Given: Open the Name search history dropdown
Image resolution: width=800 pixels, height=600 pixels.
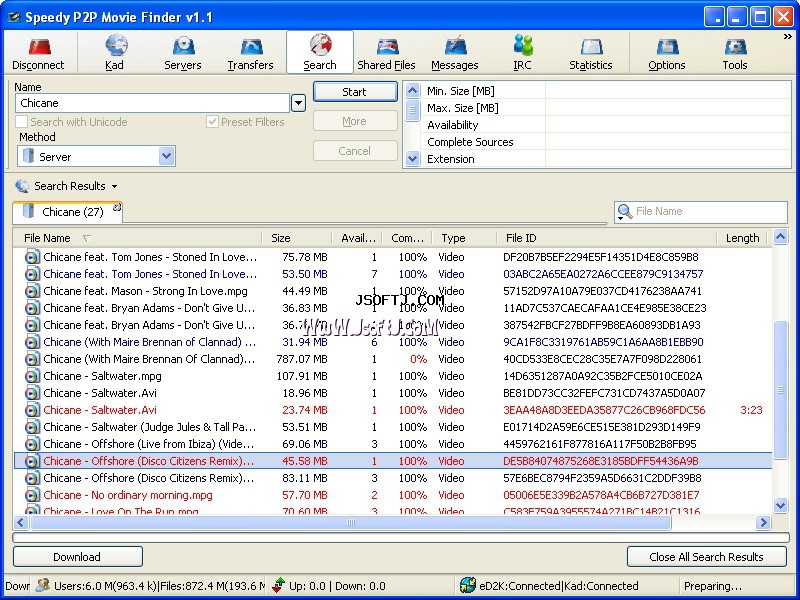Looking at the screenshot, I should [298, 103].
